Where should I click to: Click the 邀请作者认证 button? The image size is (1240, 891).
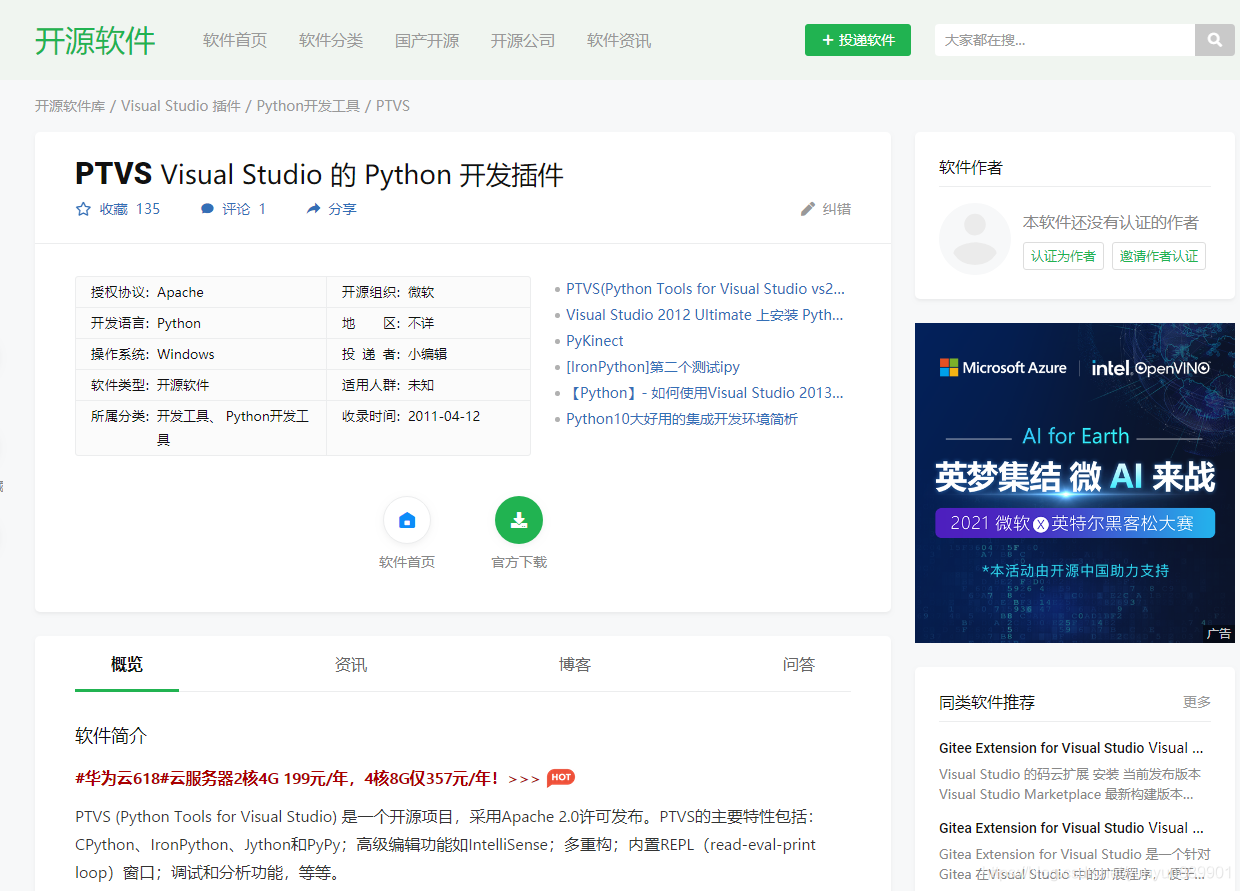[x=1159, y=256]
